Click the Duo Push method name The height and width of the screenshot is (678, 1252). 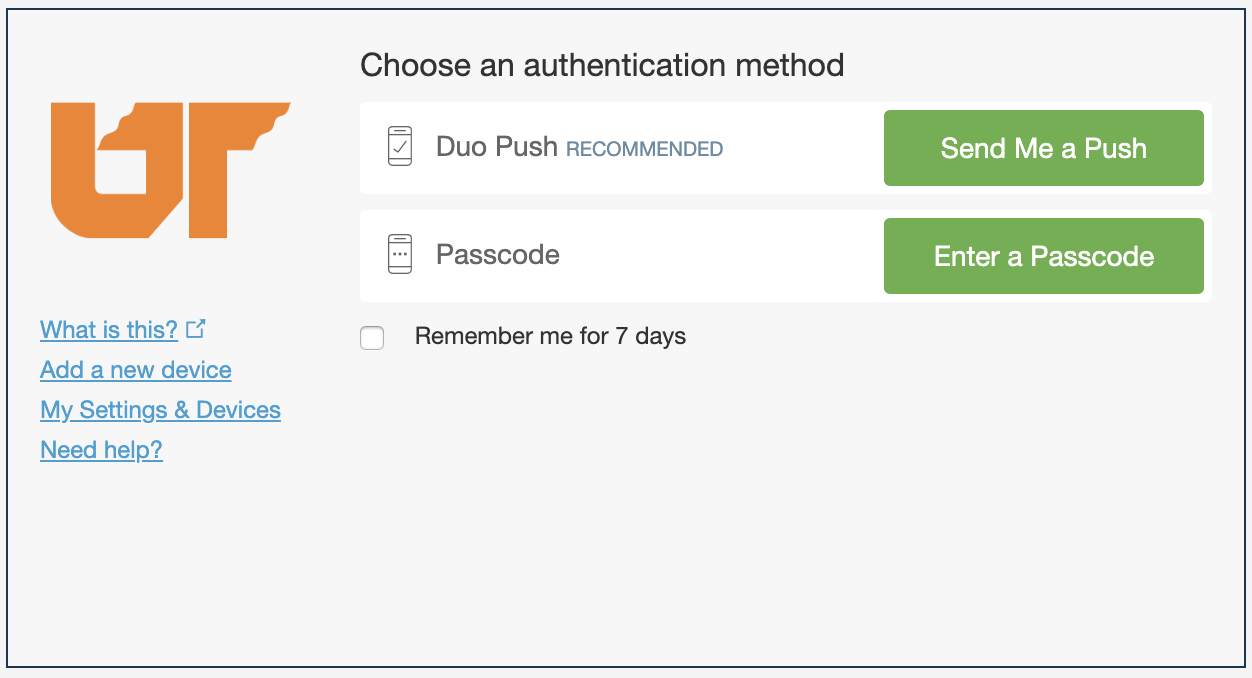pyautogui.click(x=496, y=146)
